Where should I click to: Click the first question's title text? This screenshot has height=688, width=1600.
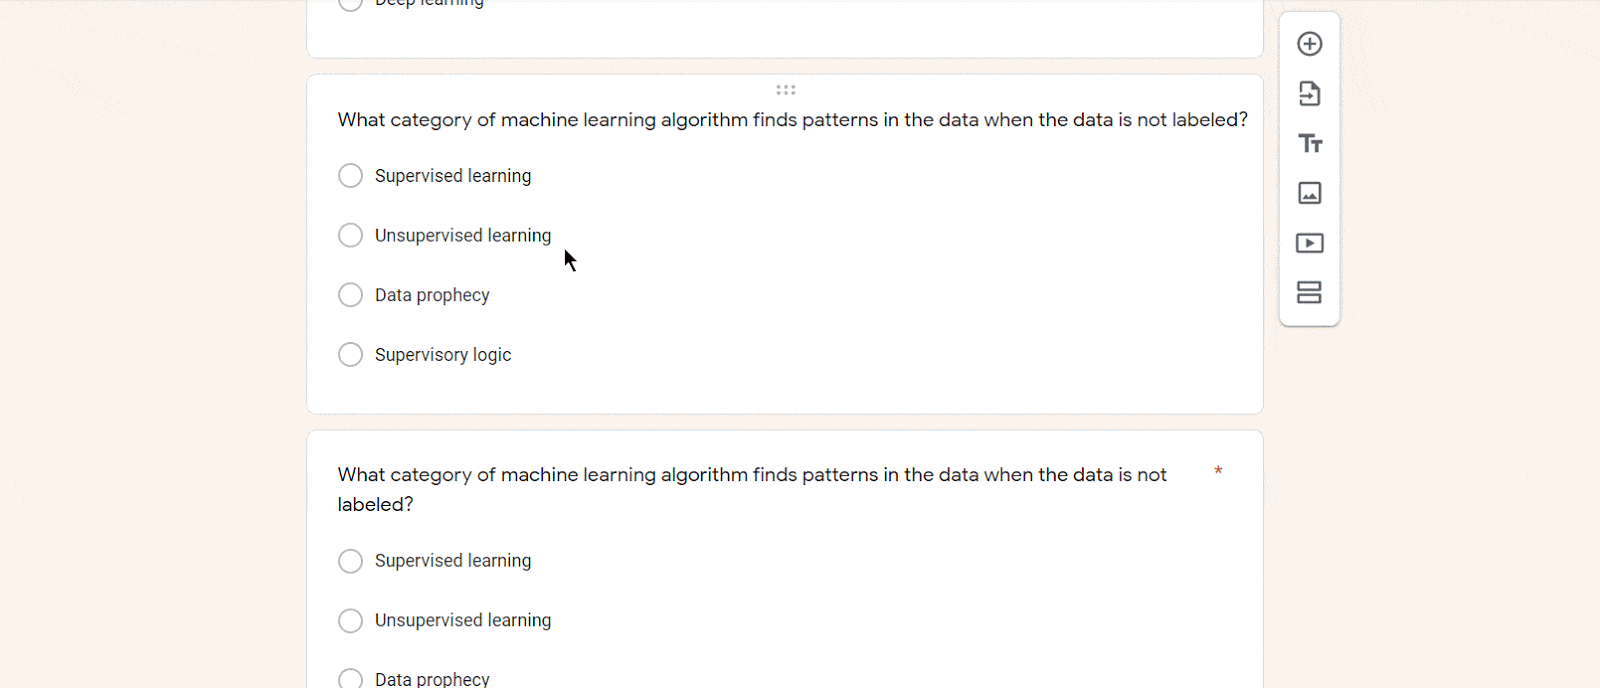point(793,120)
